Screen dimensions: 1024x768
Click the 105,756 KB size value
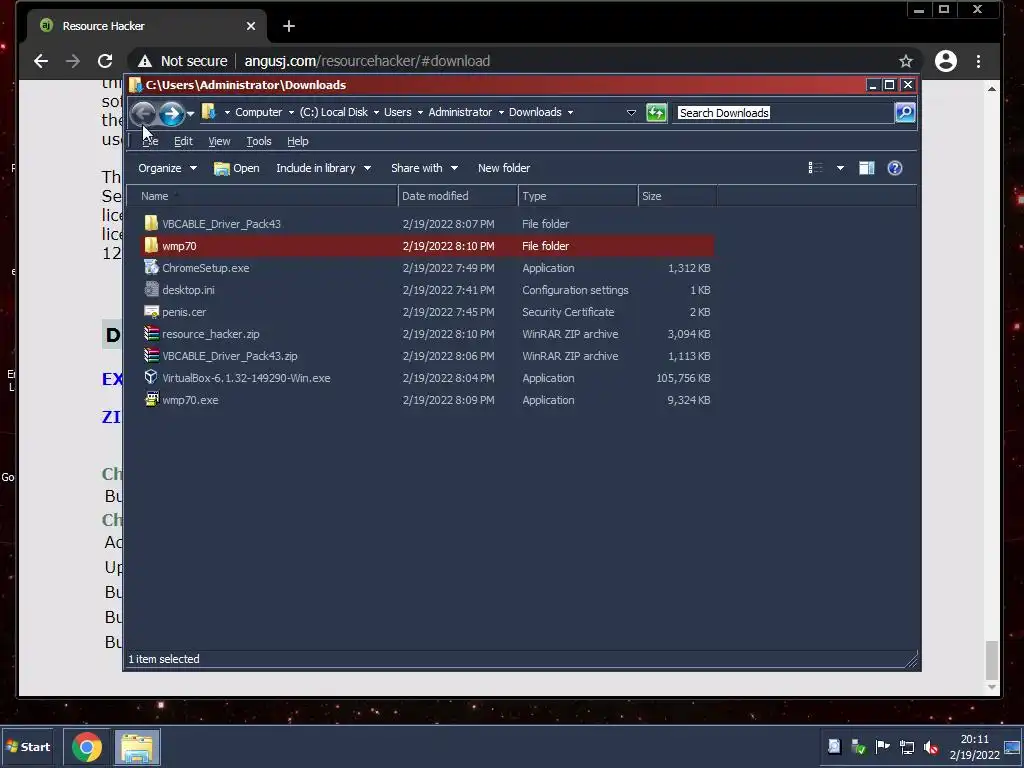coord(683,378)
